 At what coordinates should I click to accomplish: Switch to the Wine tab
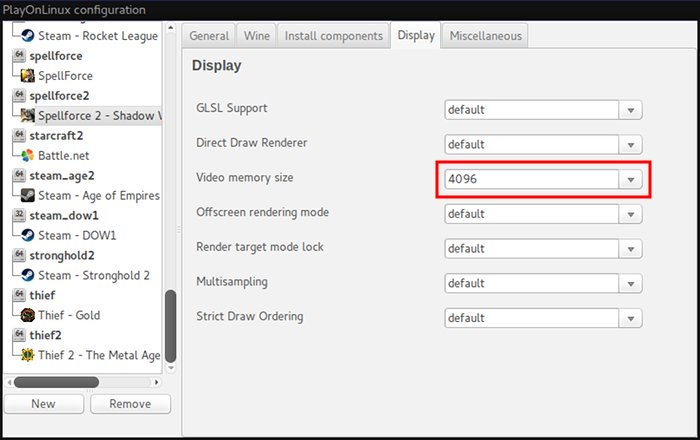[257, 36]
